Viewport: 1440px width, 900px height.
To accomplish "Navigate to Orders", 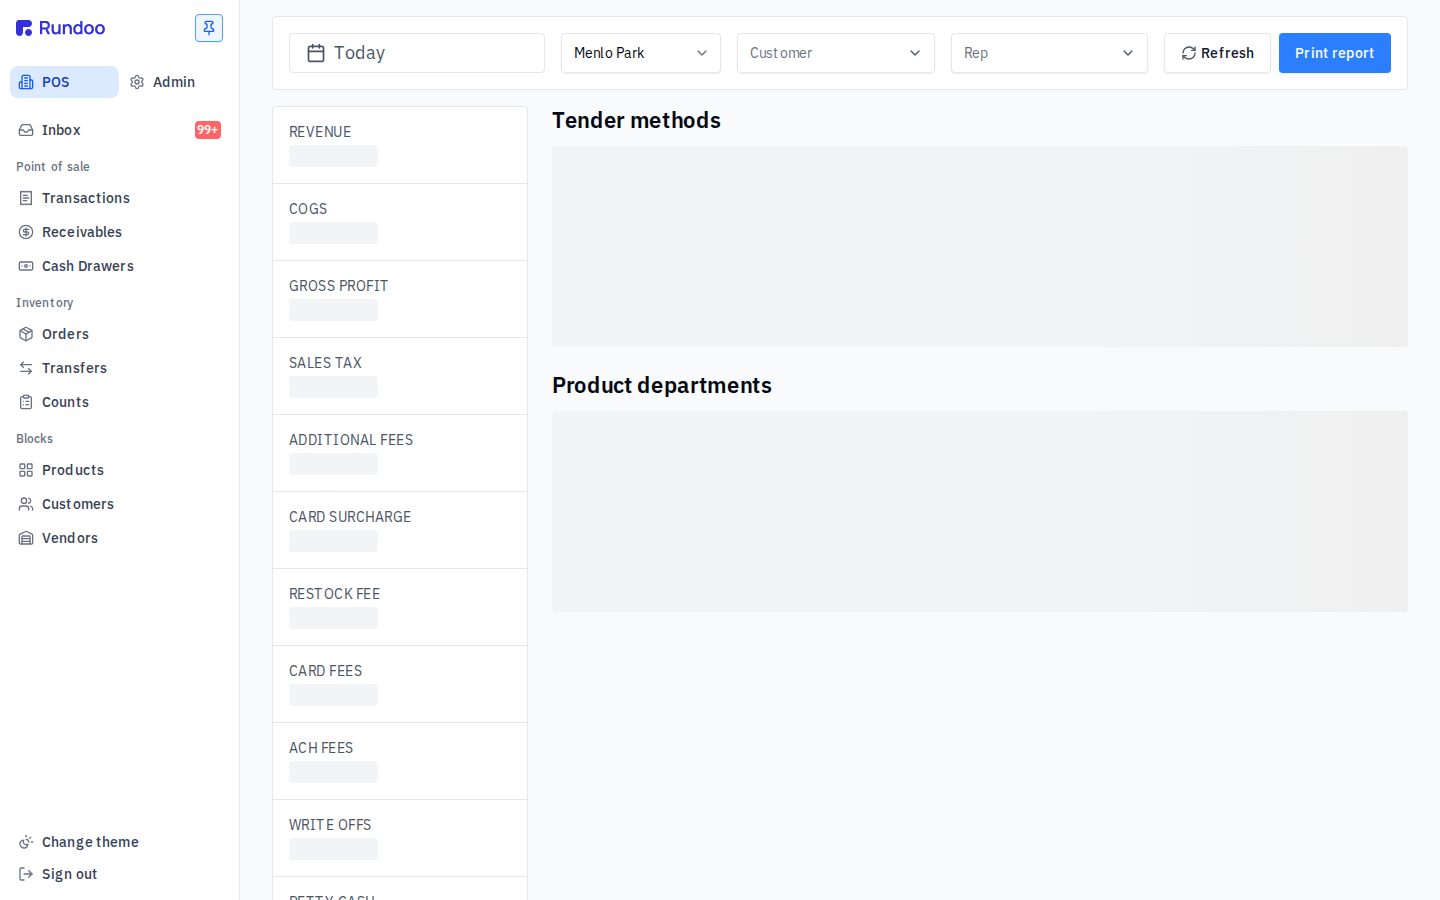I will pos(119,334).
